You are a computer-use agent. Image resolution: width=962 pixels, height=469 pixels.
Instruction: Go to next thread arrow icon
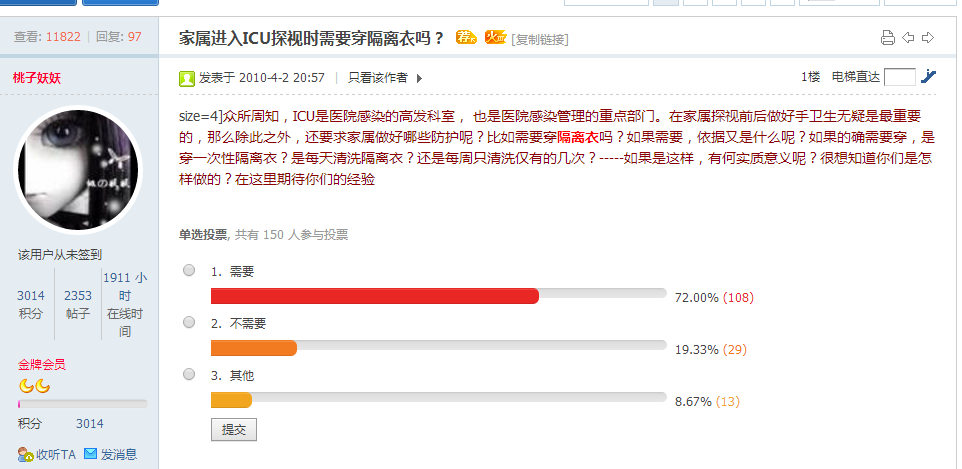928,39
